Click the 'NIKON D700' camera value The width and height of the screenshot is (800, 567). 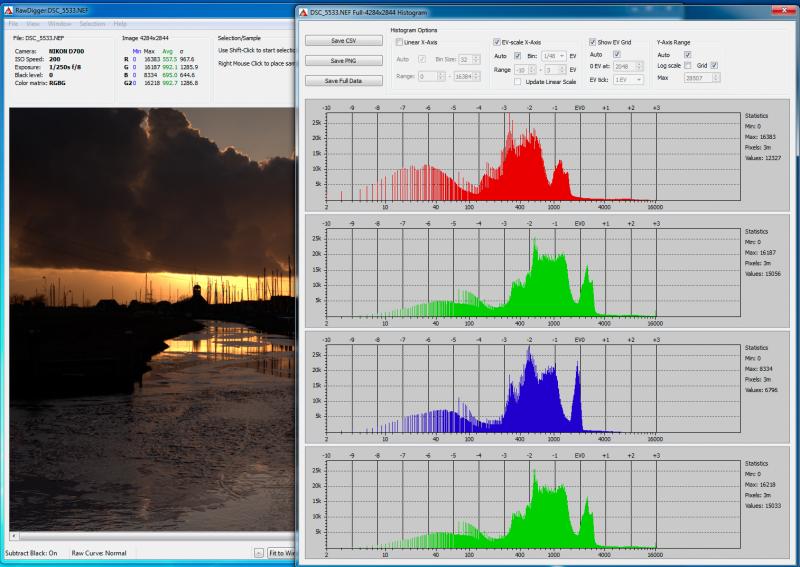tap(66, 51)
